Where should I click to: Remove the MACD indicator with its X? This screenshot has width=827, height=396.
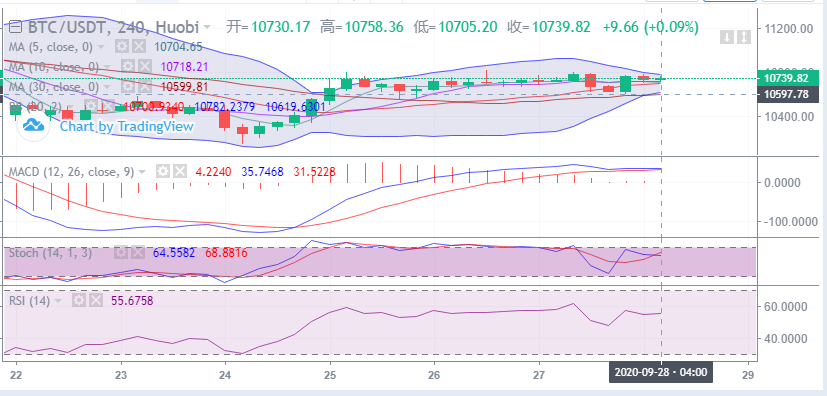coord(180,171)
